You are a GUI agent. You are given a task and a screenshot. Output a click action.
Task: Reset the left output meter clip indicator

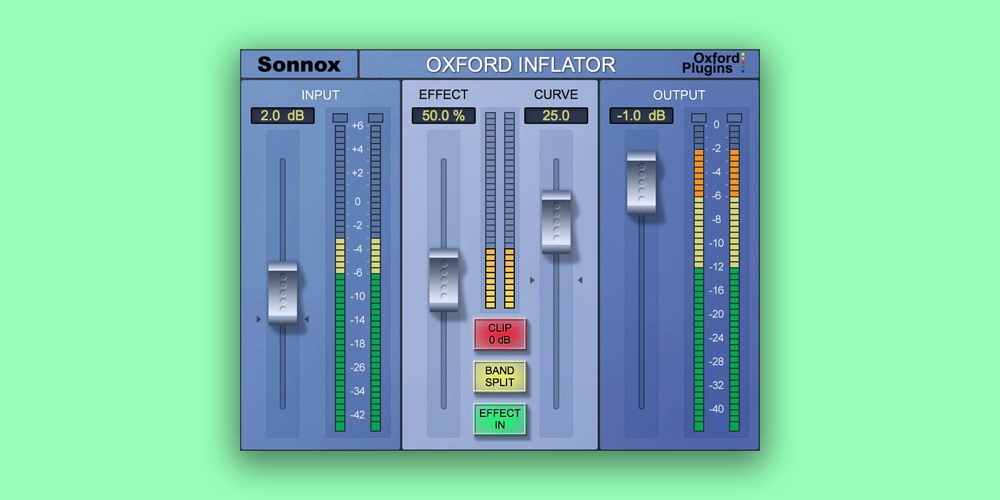coord(699,119)
